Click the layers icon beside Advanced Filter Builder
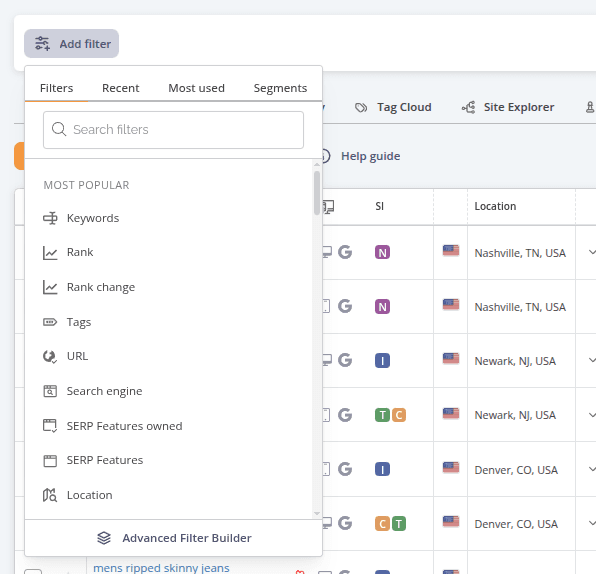 (x=104, y=538)
